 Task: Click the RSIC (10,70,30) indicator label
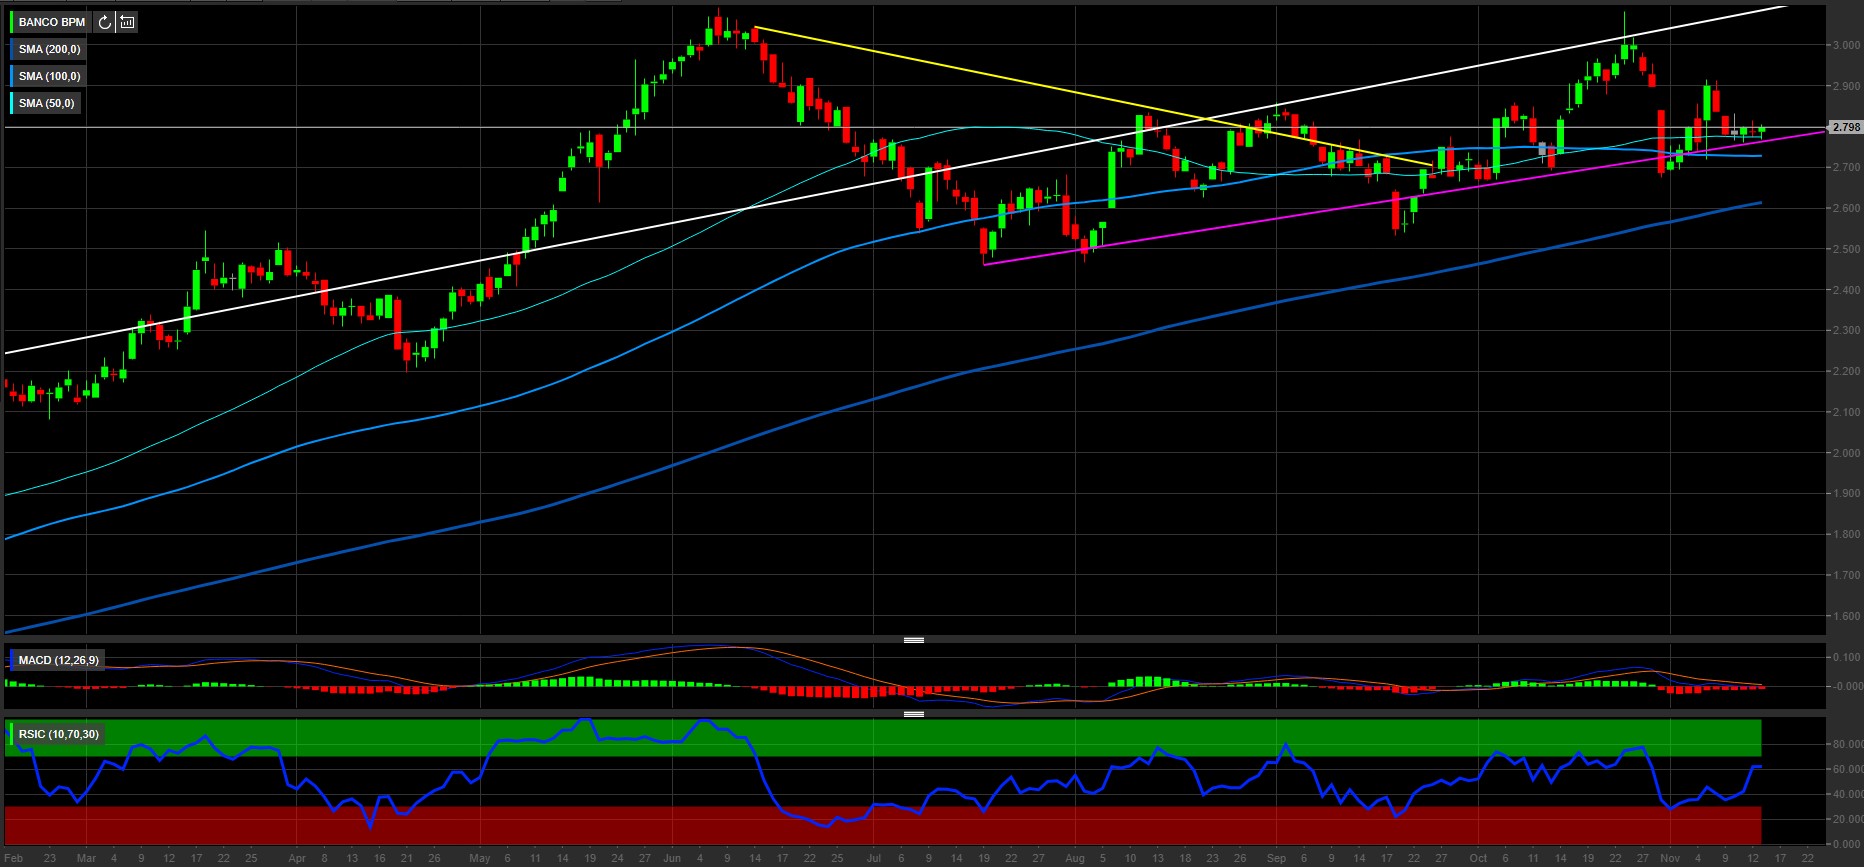click(x=58, y=734)
